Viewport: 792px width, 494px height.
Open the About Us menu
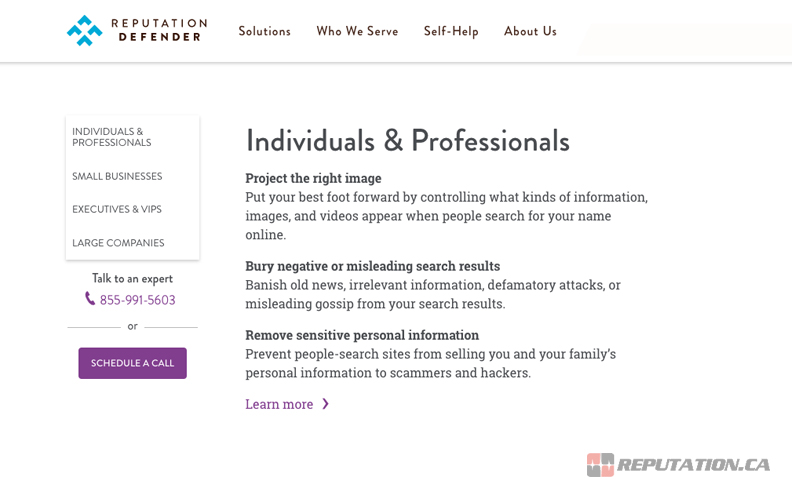point(530,31)
